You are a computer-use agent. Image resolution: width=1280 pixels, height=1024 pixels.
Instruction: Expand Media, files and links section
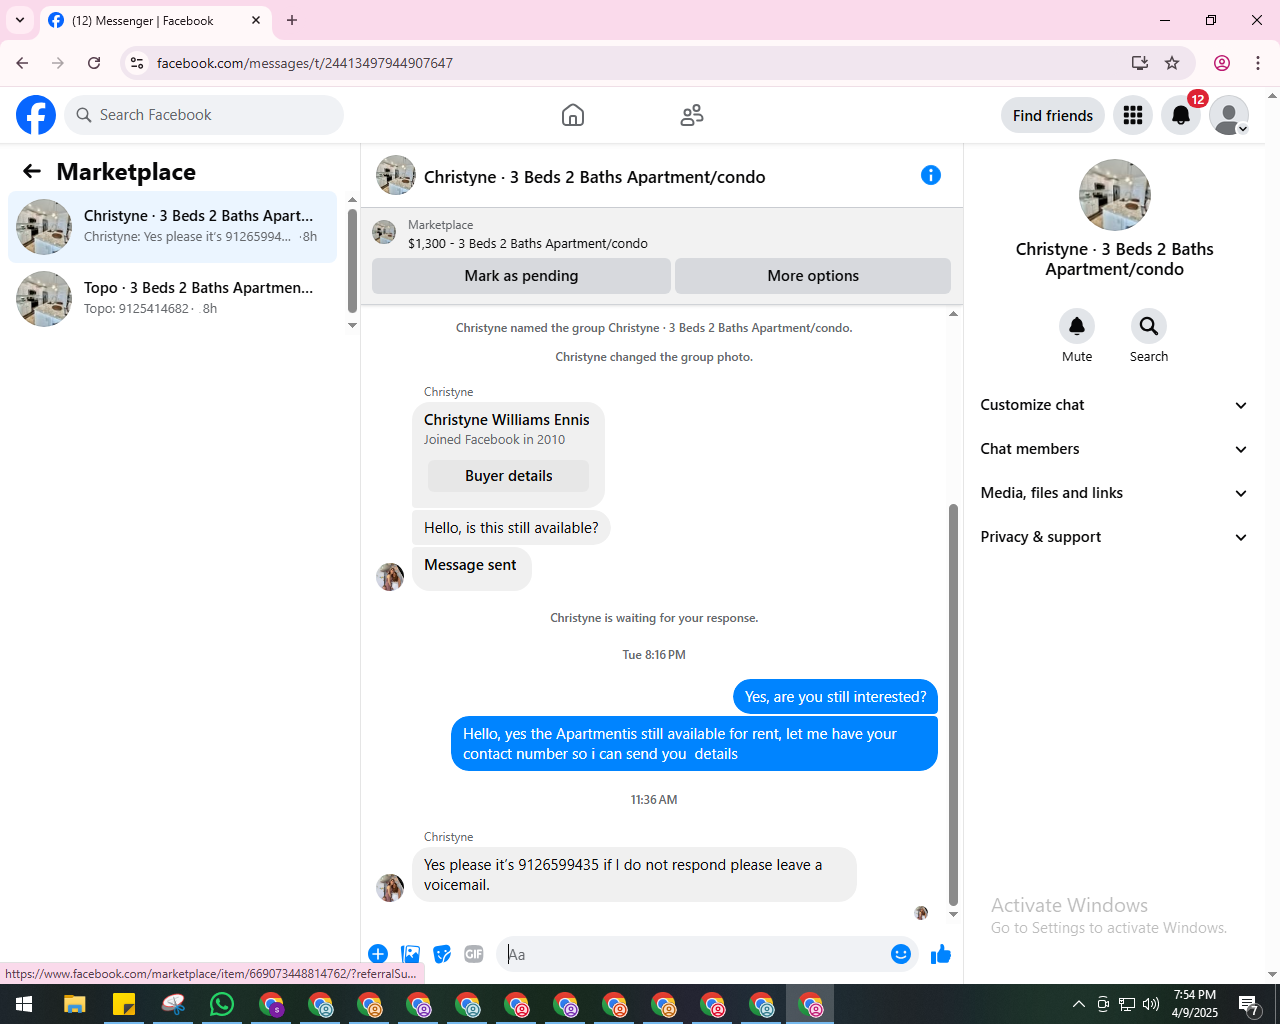point(1114,493)
